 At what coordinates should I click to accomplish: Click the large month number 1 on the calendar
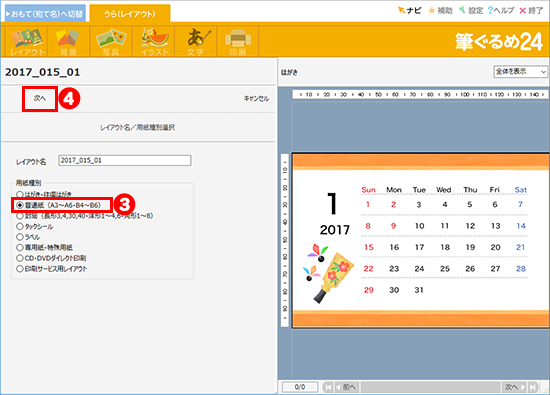click(x=332, y=203)
